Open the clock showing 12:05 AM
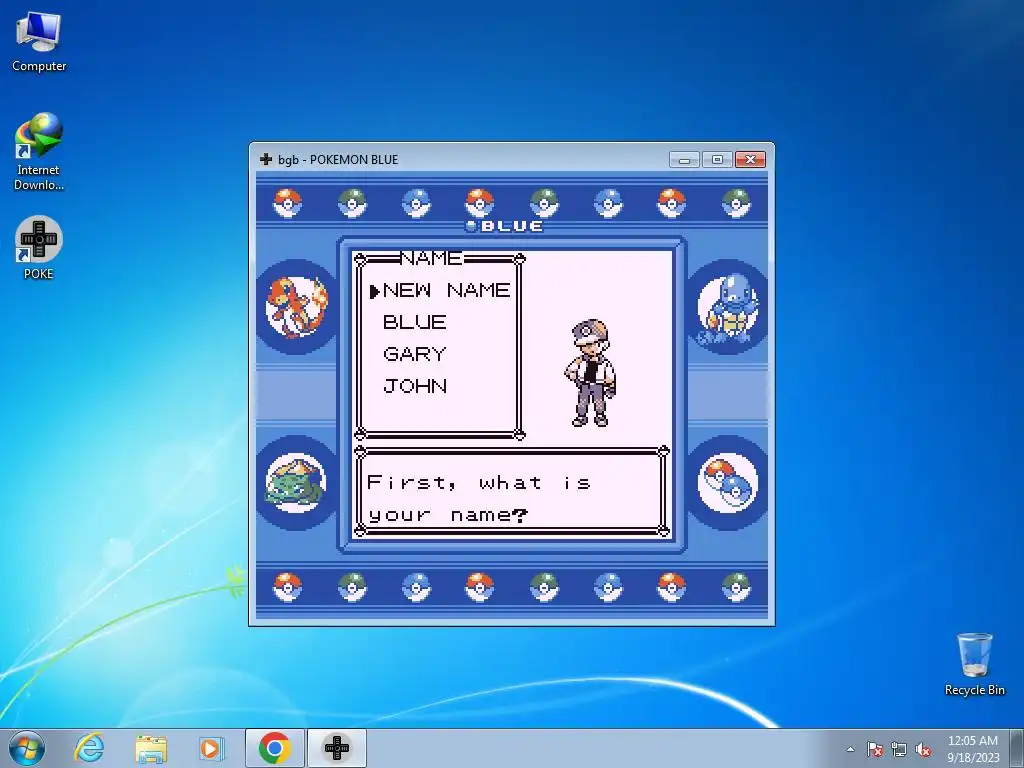The width and height of the screenshot is (1024, 768). pos(973,748)
